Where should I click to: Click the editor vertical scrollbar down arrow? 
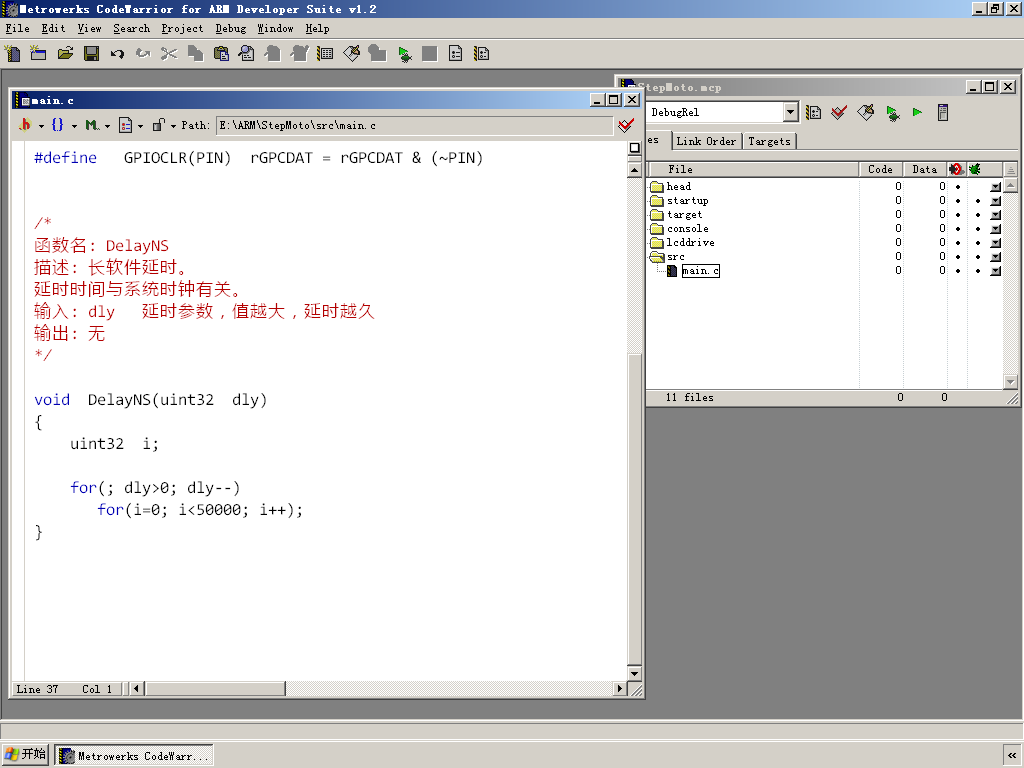pos(634,673)
